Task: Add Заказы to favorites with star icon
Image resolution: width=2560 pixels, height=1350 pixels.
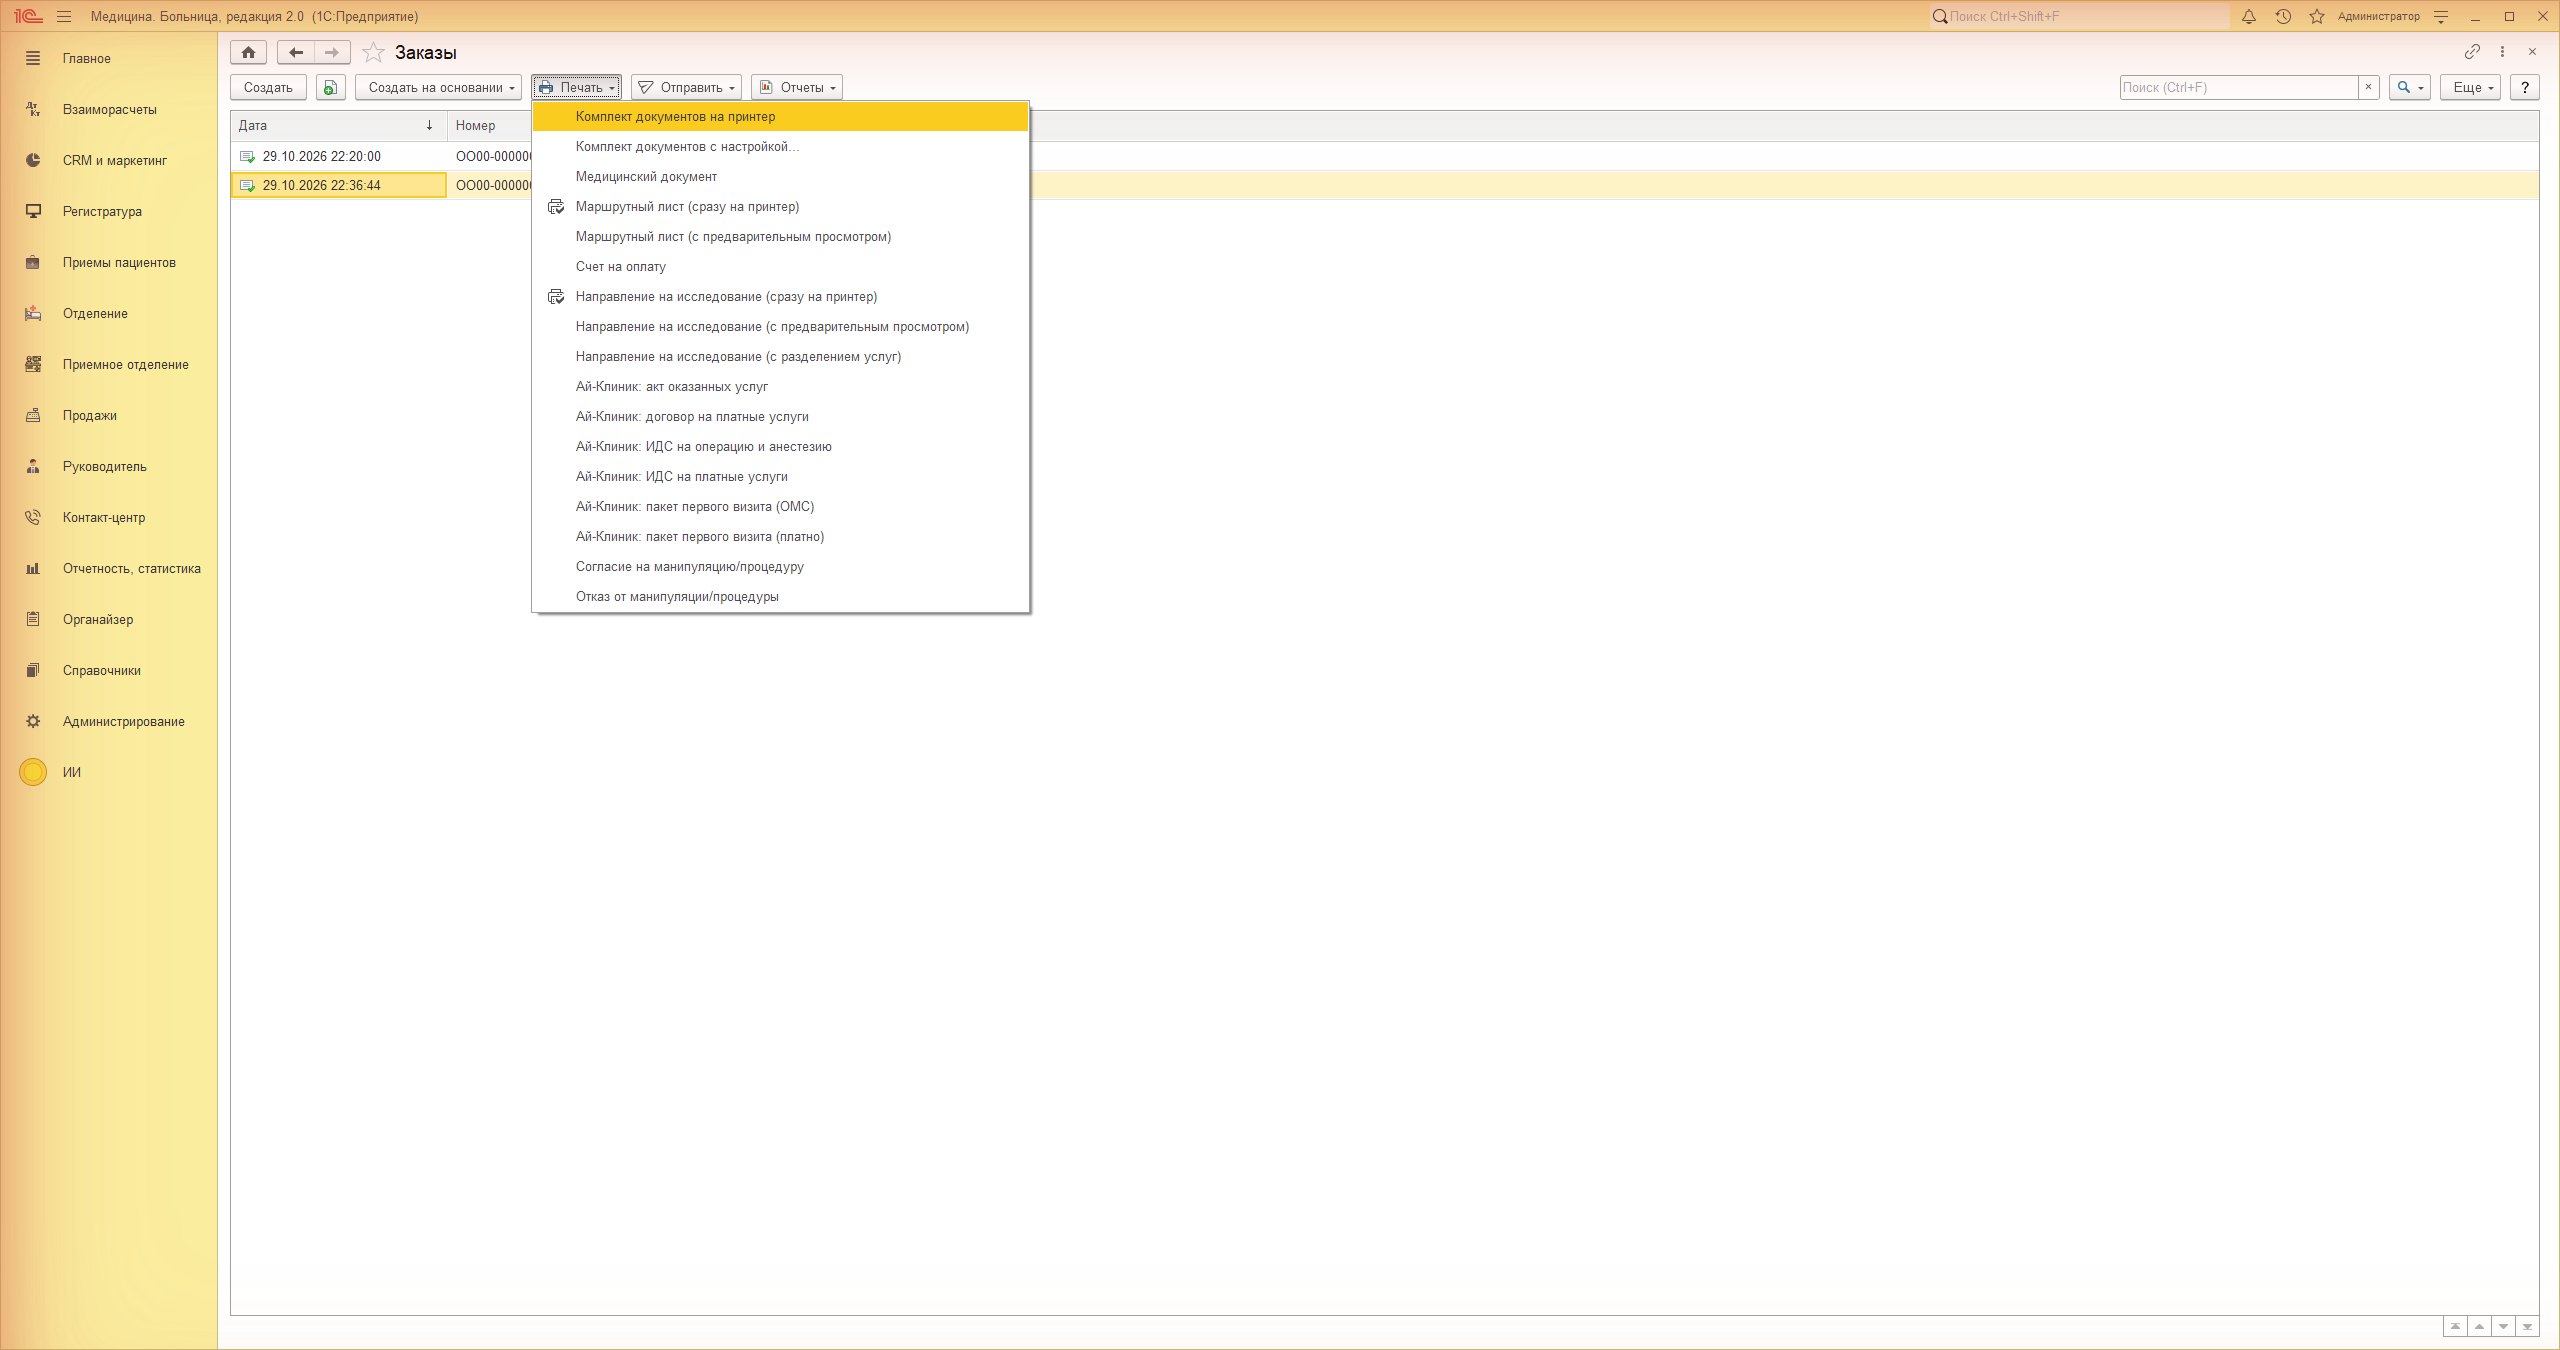Action: pyautogui.click(x=373, y=53)
